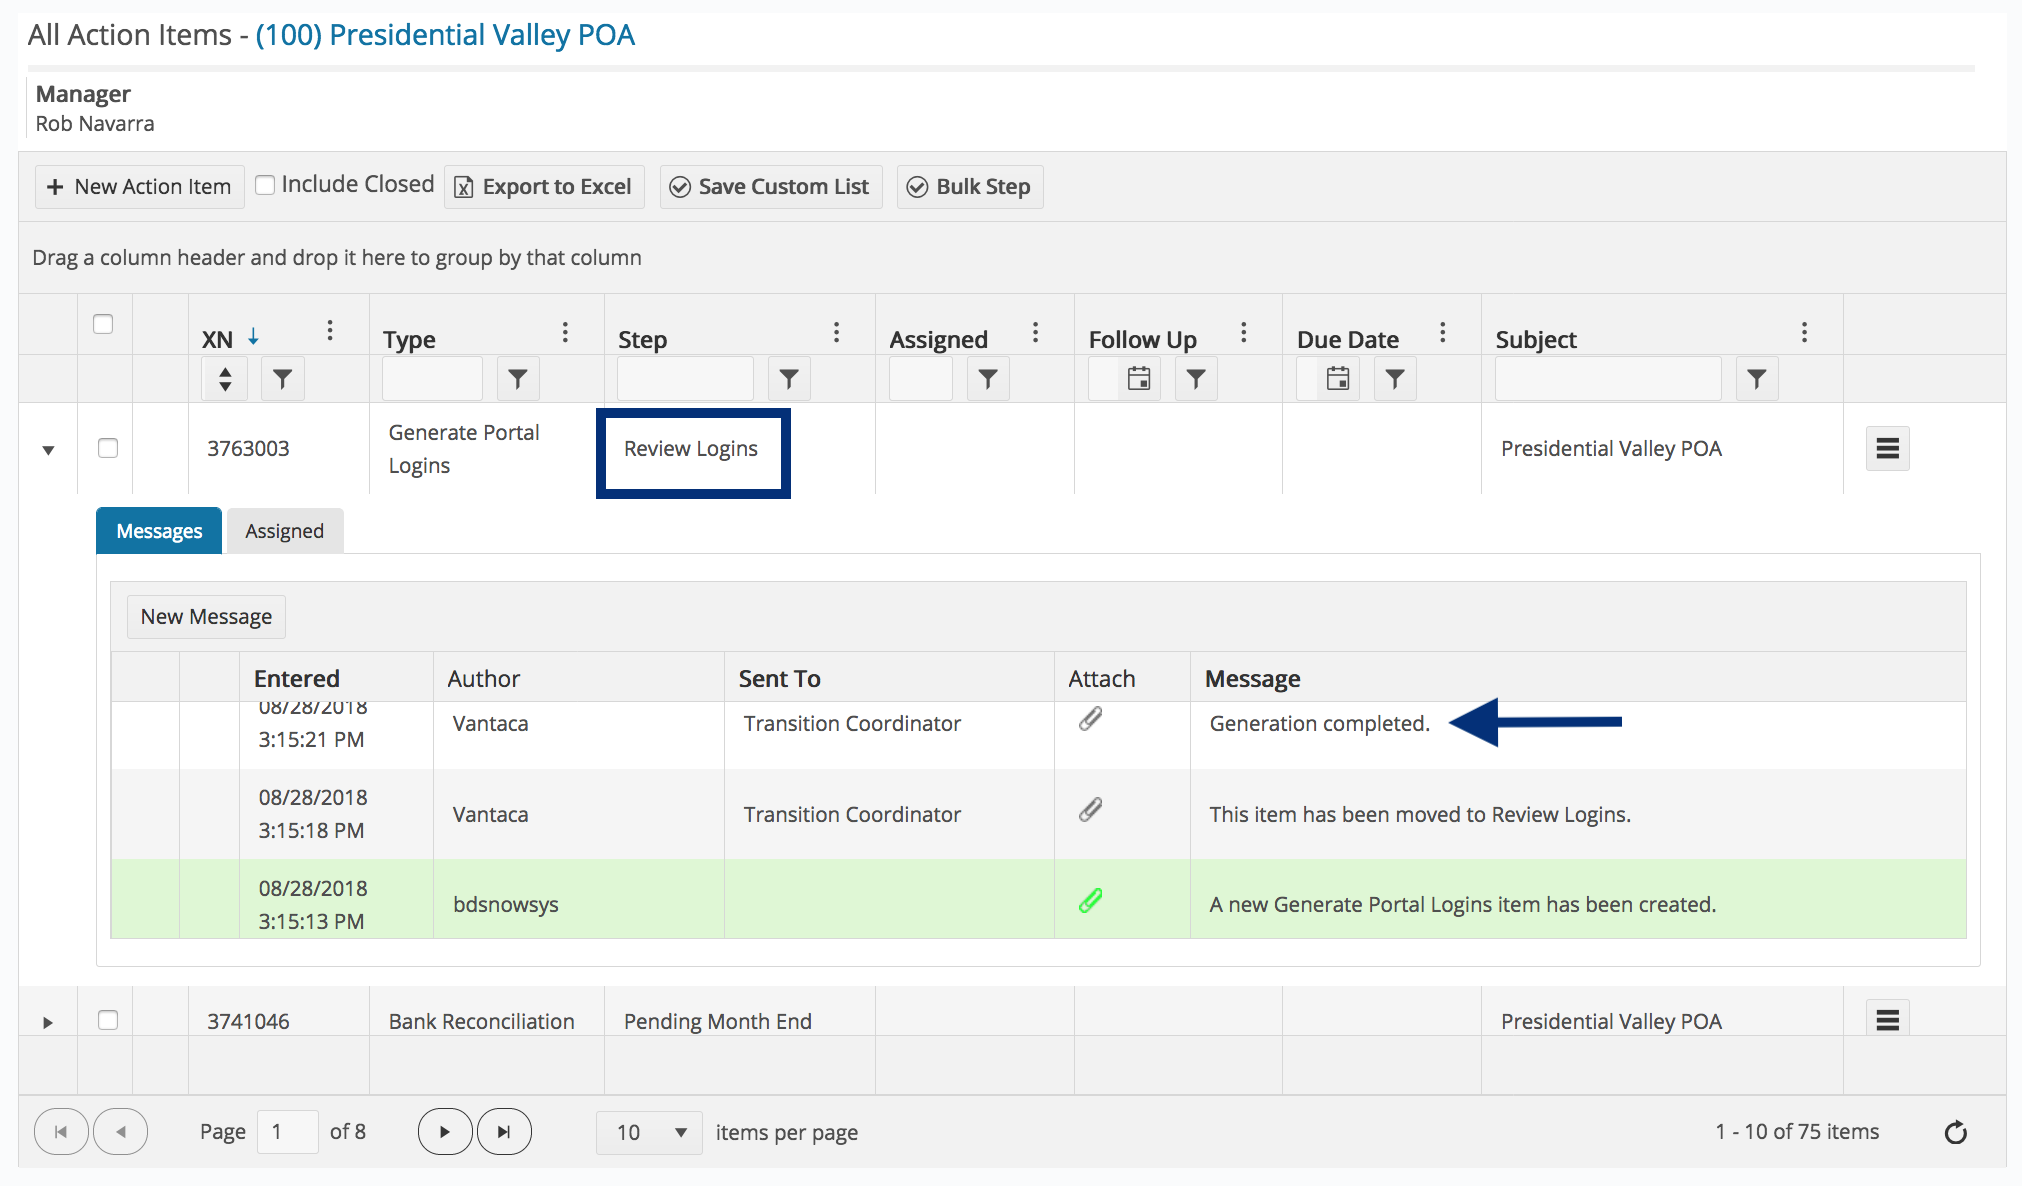This screenshot has height=1186, width=2022.
Task: Open Follow Up calendar date picker
Action: click(x=1138, y=379)
